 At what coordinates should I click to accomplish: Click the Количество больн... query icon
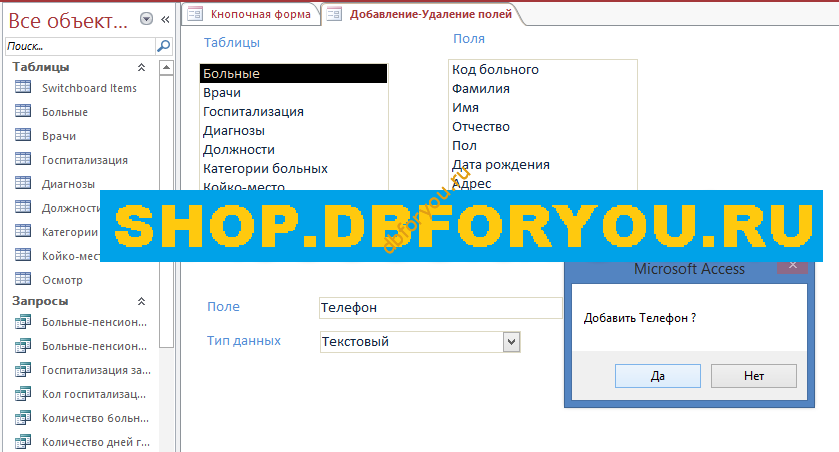[23, 418]
